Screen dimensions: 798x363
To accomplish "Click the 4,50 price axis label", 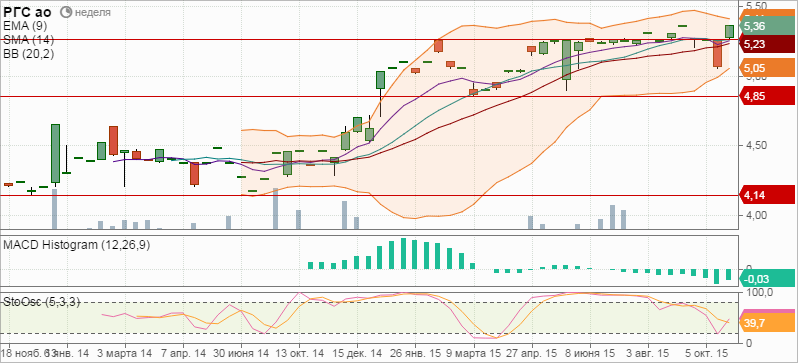I will pos(755,146).
